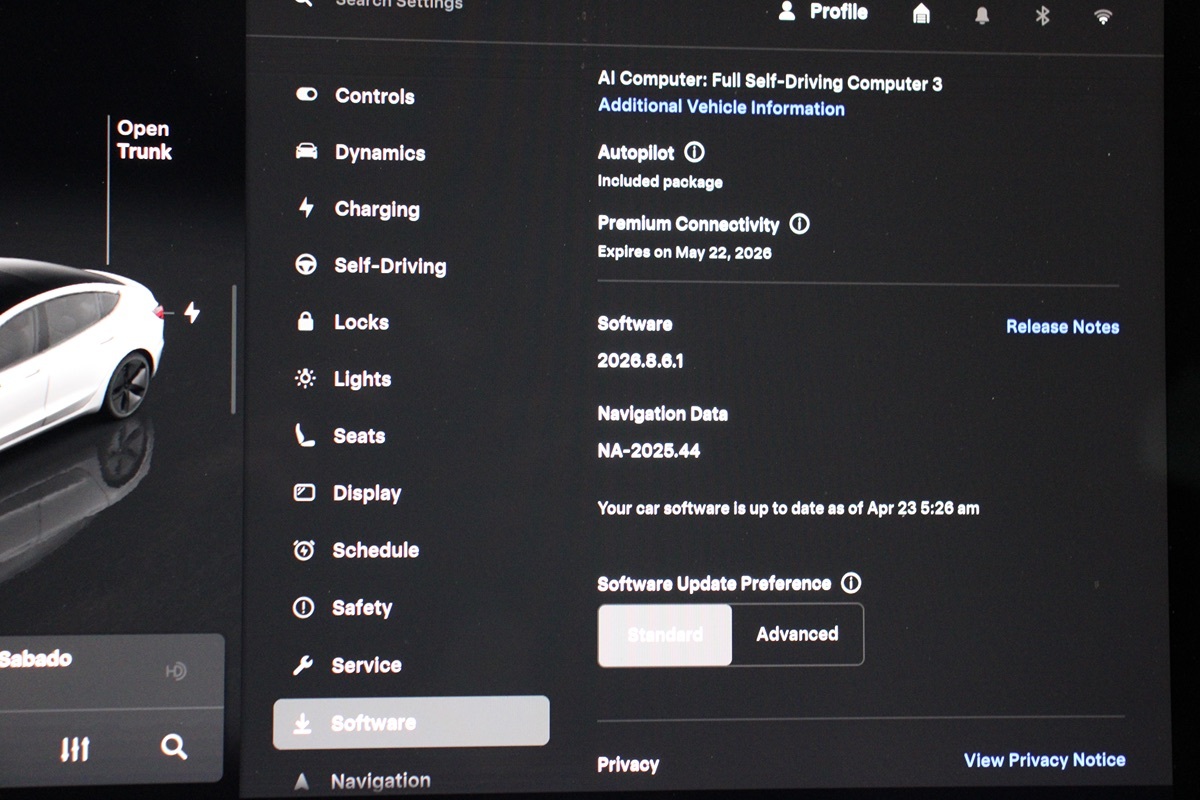This screenshot has width=1200, height=800.
Task: Open the Profile person icon
Action: 787,11
